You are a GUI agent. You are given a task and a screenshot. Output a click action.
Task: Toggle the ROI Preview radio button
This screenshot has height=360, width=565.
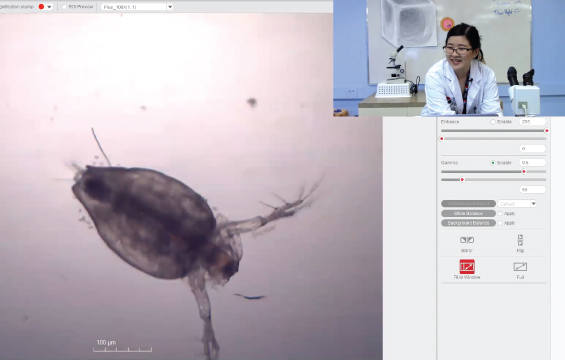pos(64,7)
